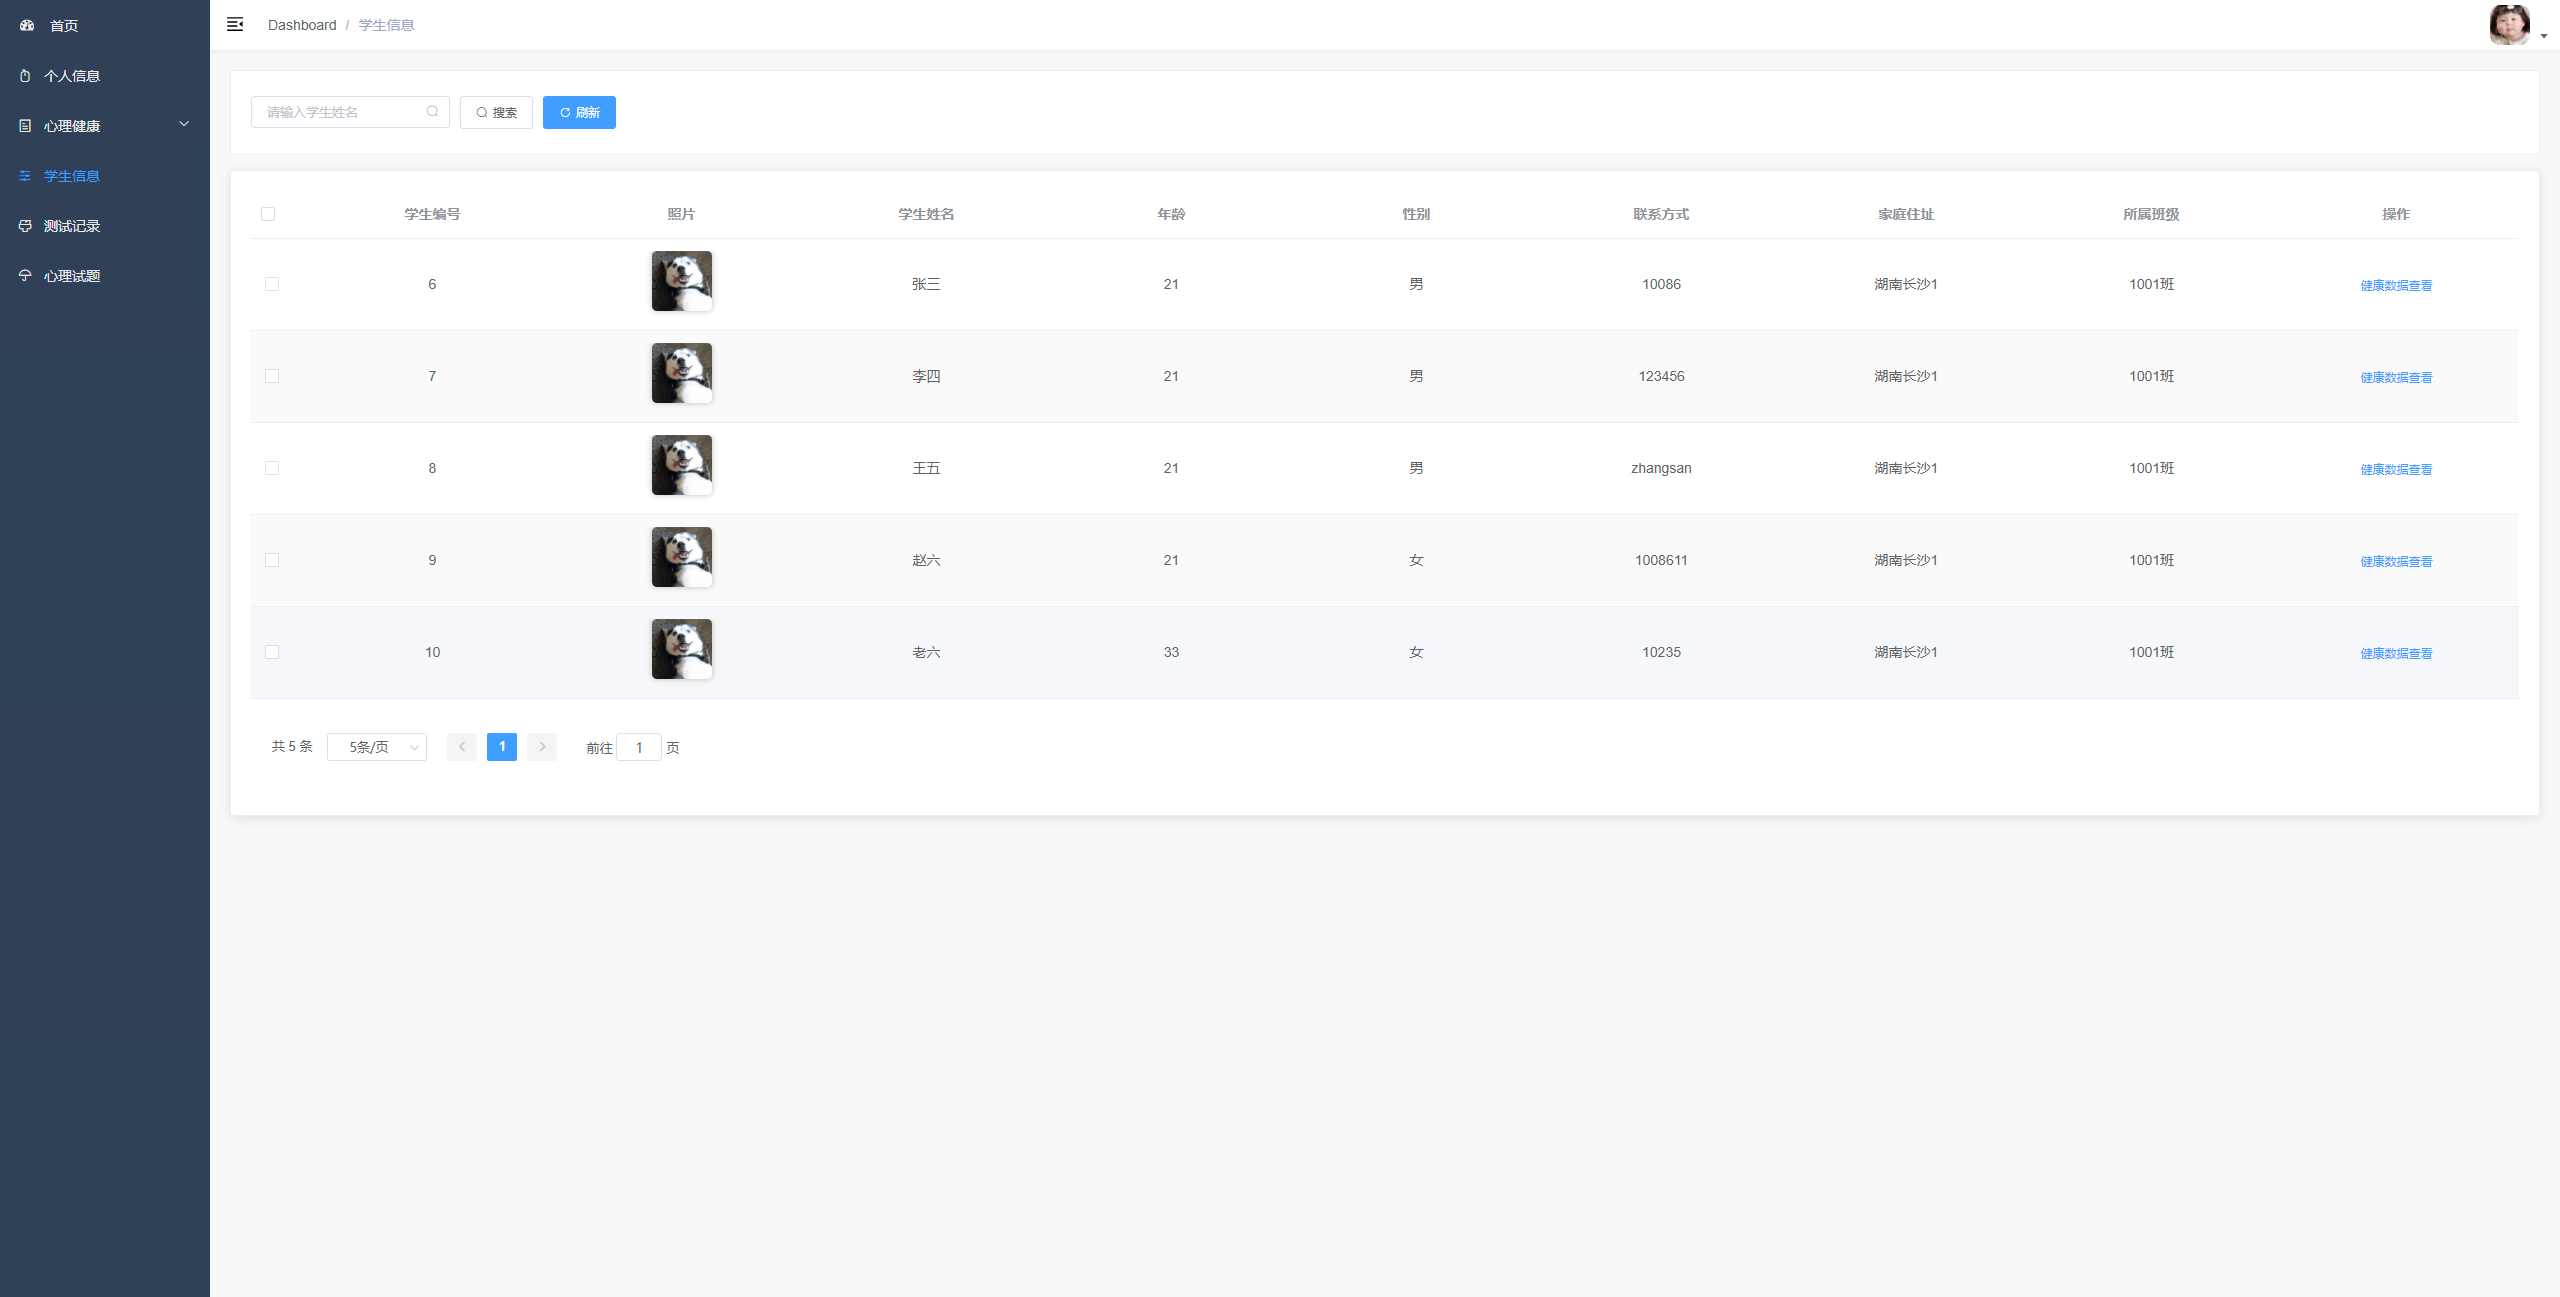Click the 联系方式 column header
Image resolution: width=2560 pixels, height=1297 pixels.
(1661, 214)
